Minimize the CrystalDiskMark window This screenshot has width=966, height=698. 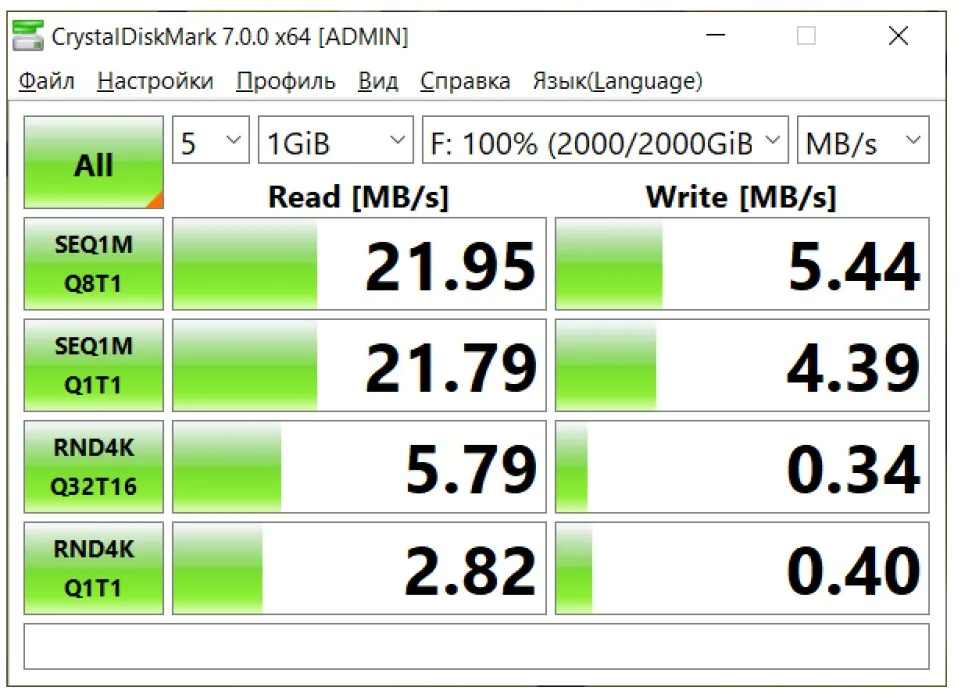coord(715,36)
